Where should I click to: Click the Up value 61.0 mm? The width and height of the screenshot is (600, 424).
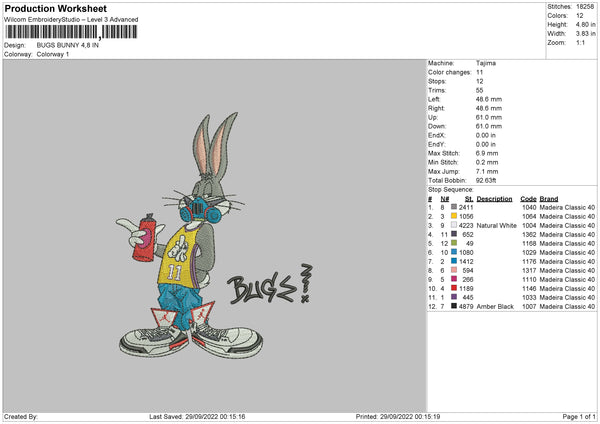point(489,117)
